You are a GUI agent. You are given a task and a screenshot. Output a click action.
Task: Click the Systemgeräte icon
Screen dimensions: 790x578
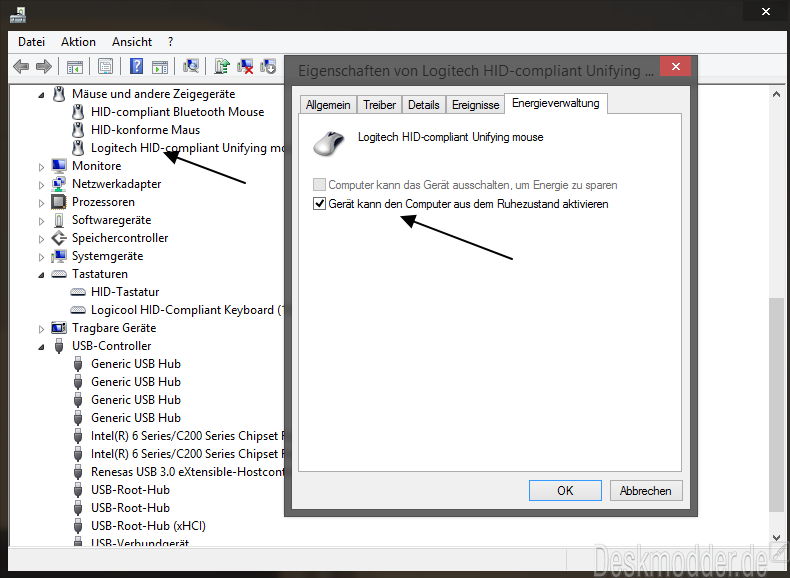point(59,256)
